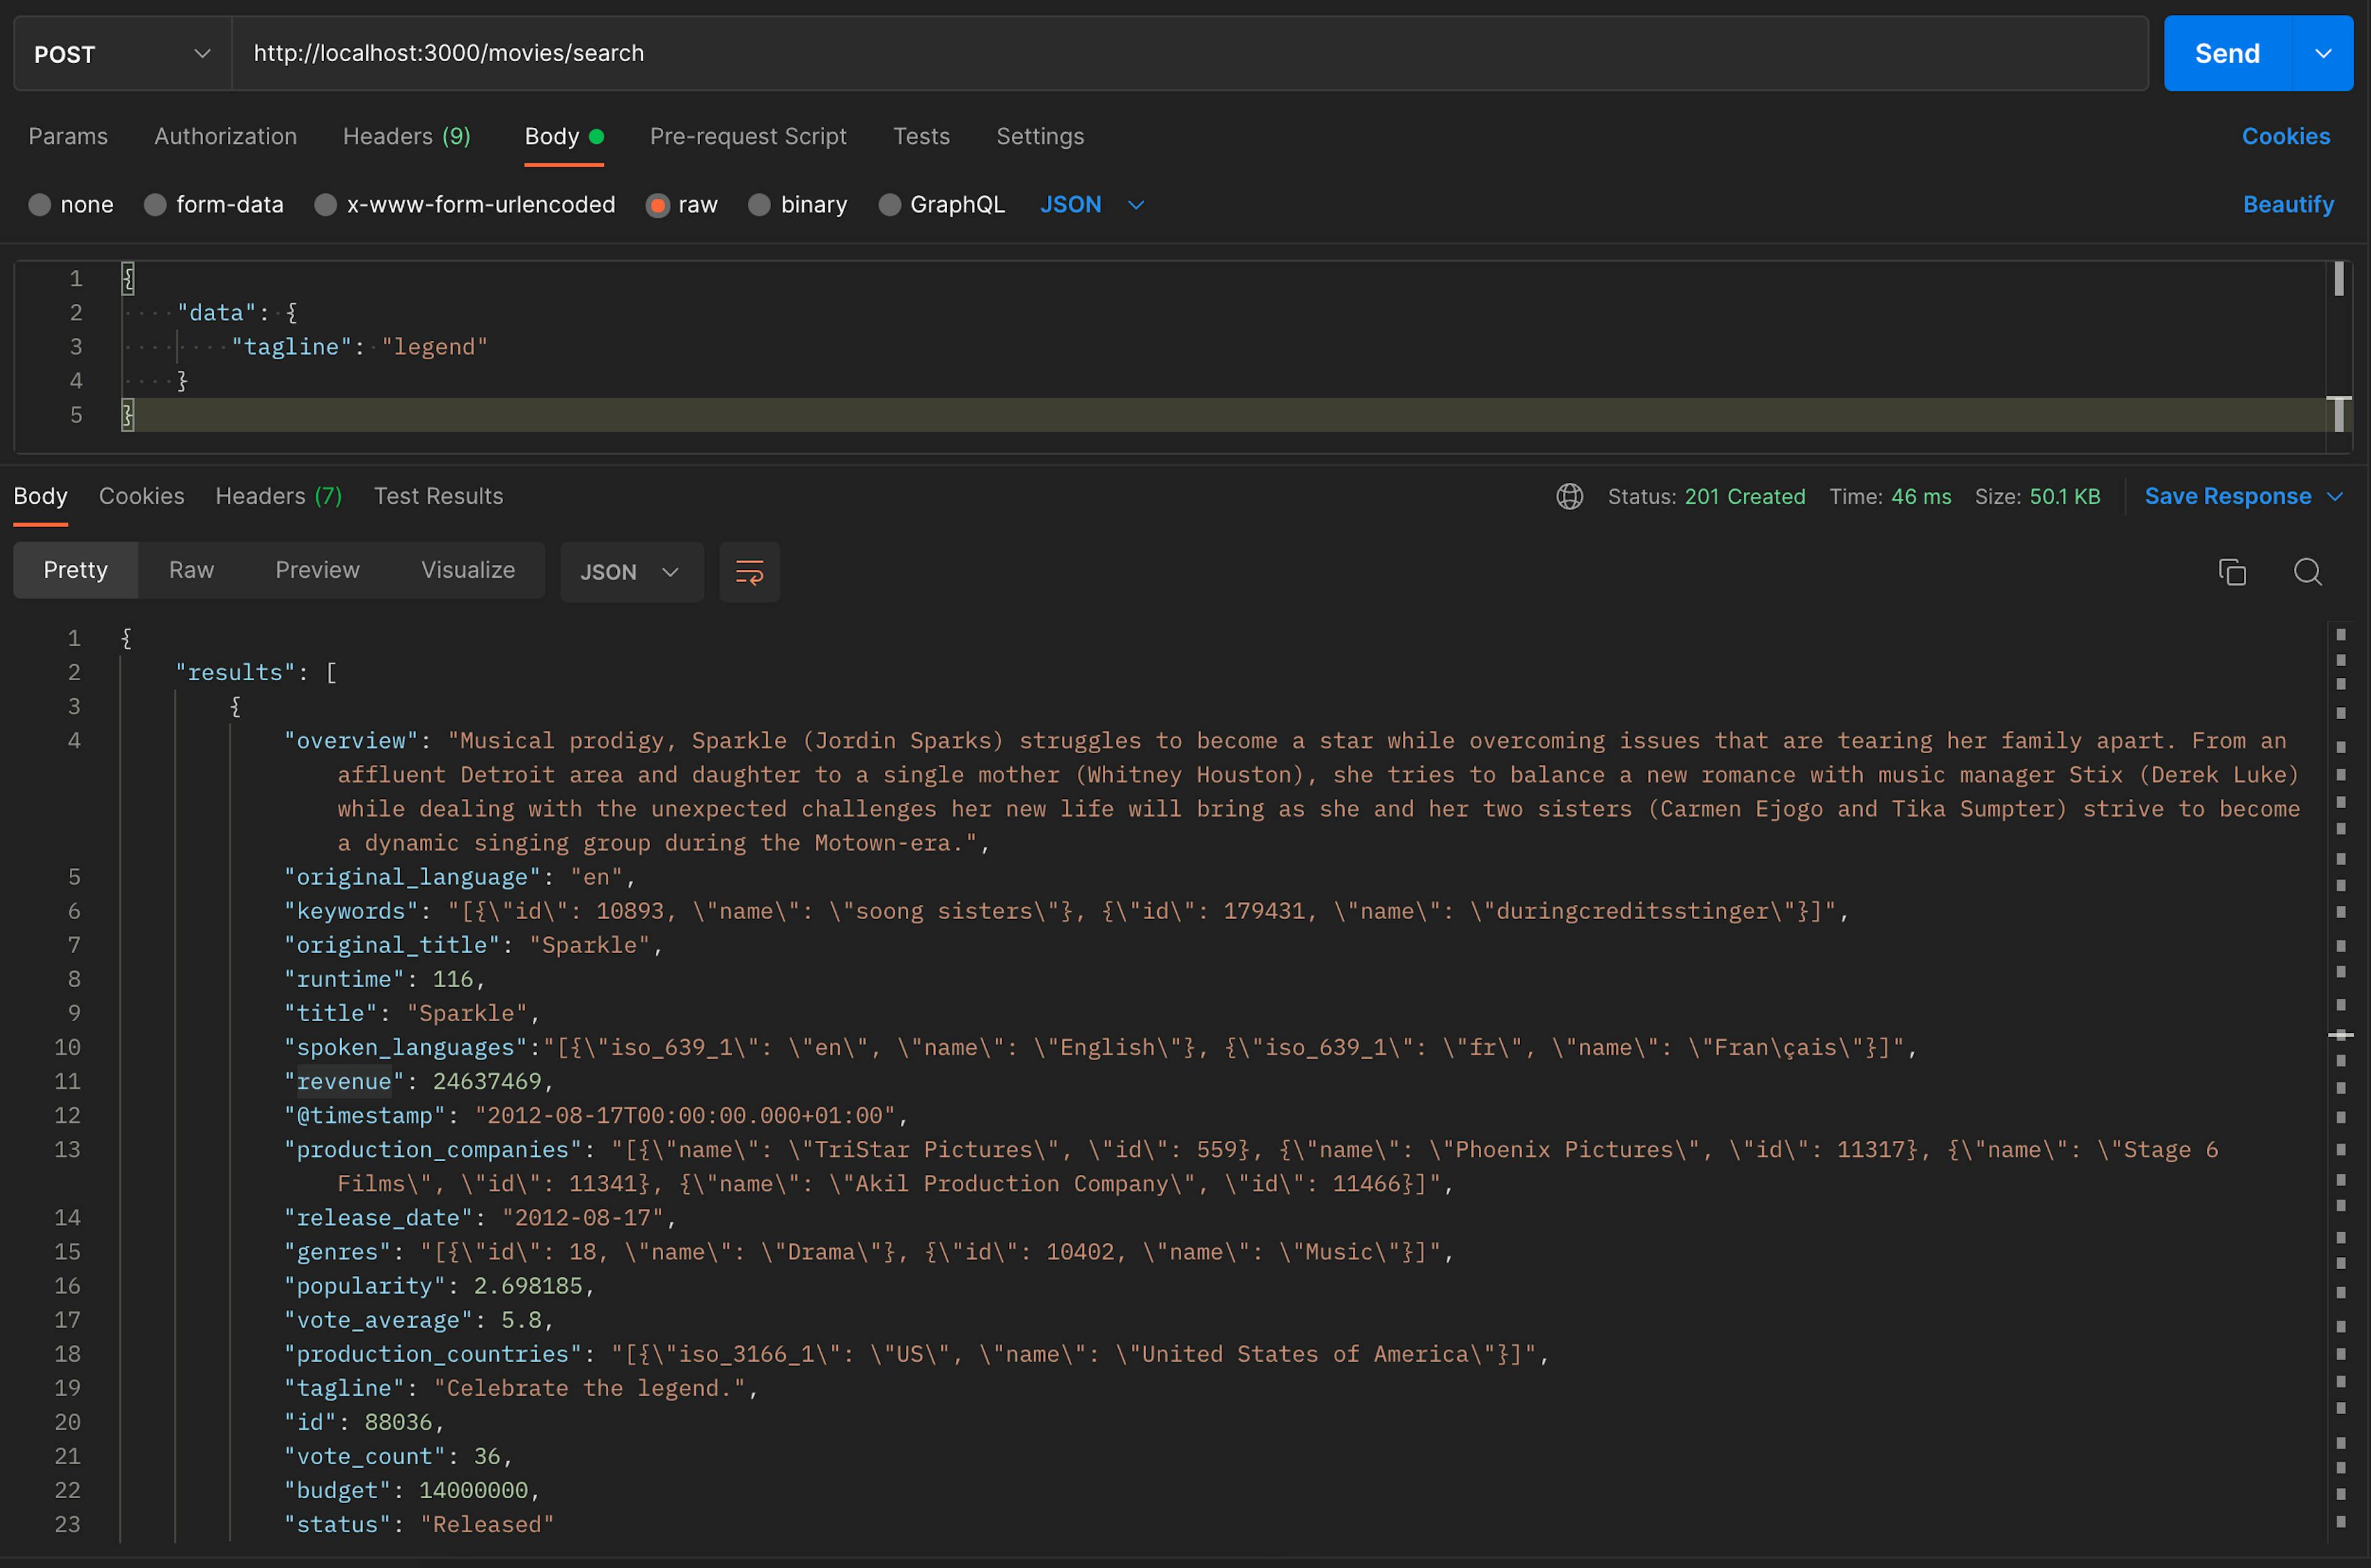Click the "tagline": "legend" line in request editor
The image size is (2371, 1568).
(x=359, y=347)
